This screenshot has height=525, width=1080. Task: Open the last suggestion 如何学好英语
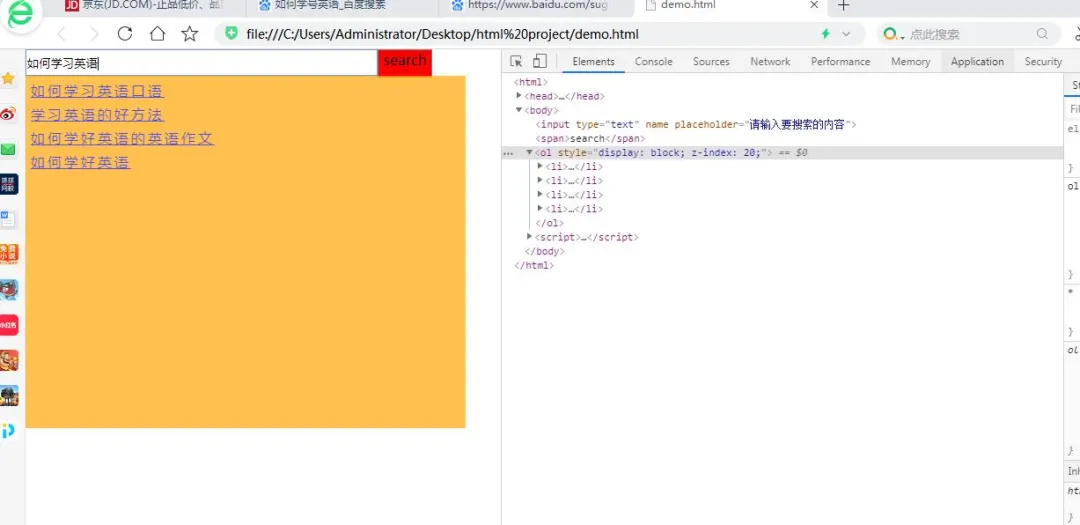pos(81,163)
